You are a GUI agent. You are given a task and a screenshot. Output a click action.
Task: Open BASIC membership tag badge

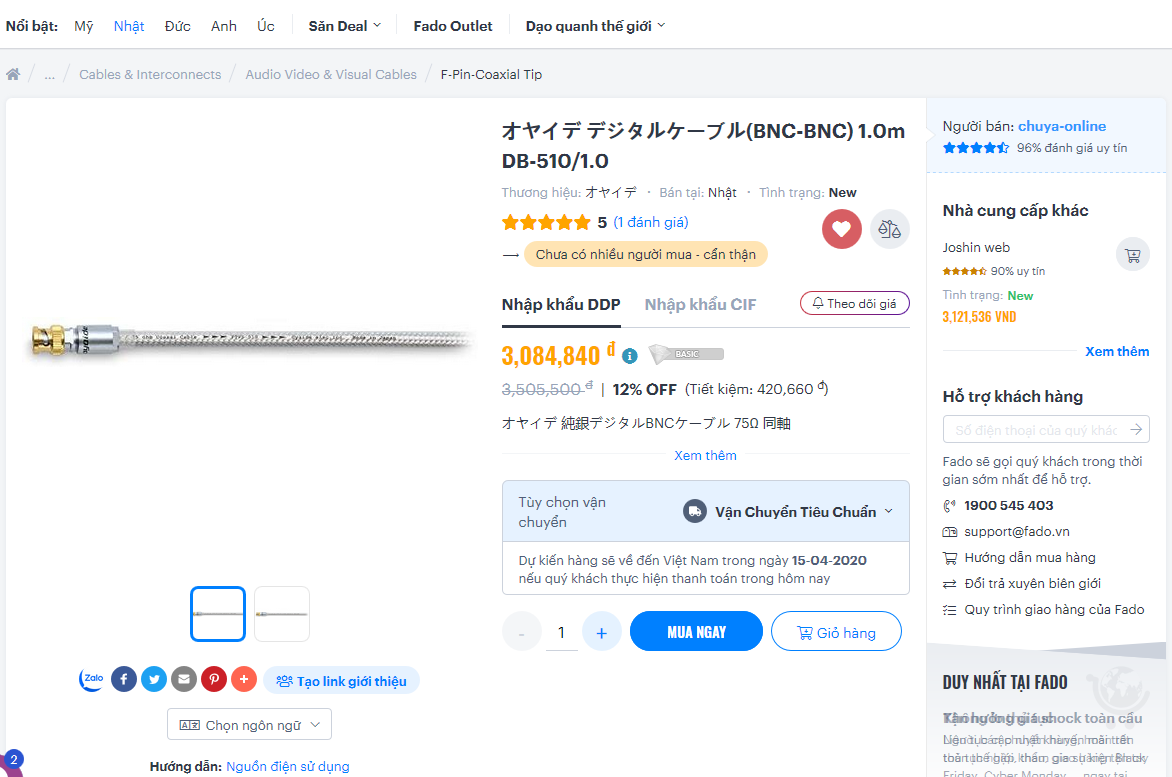pyautogui.click(x=686, y=354)
